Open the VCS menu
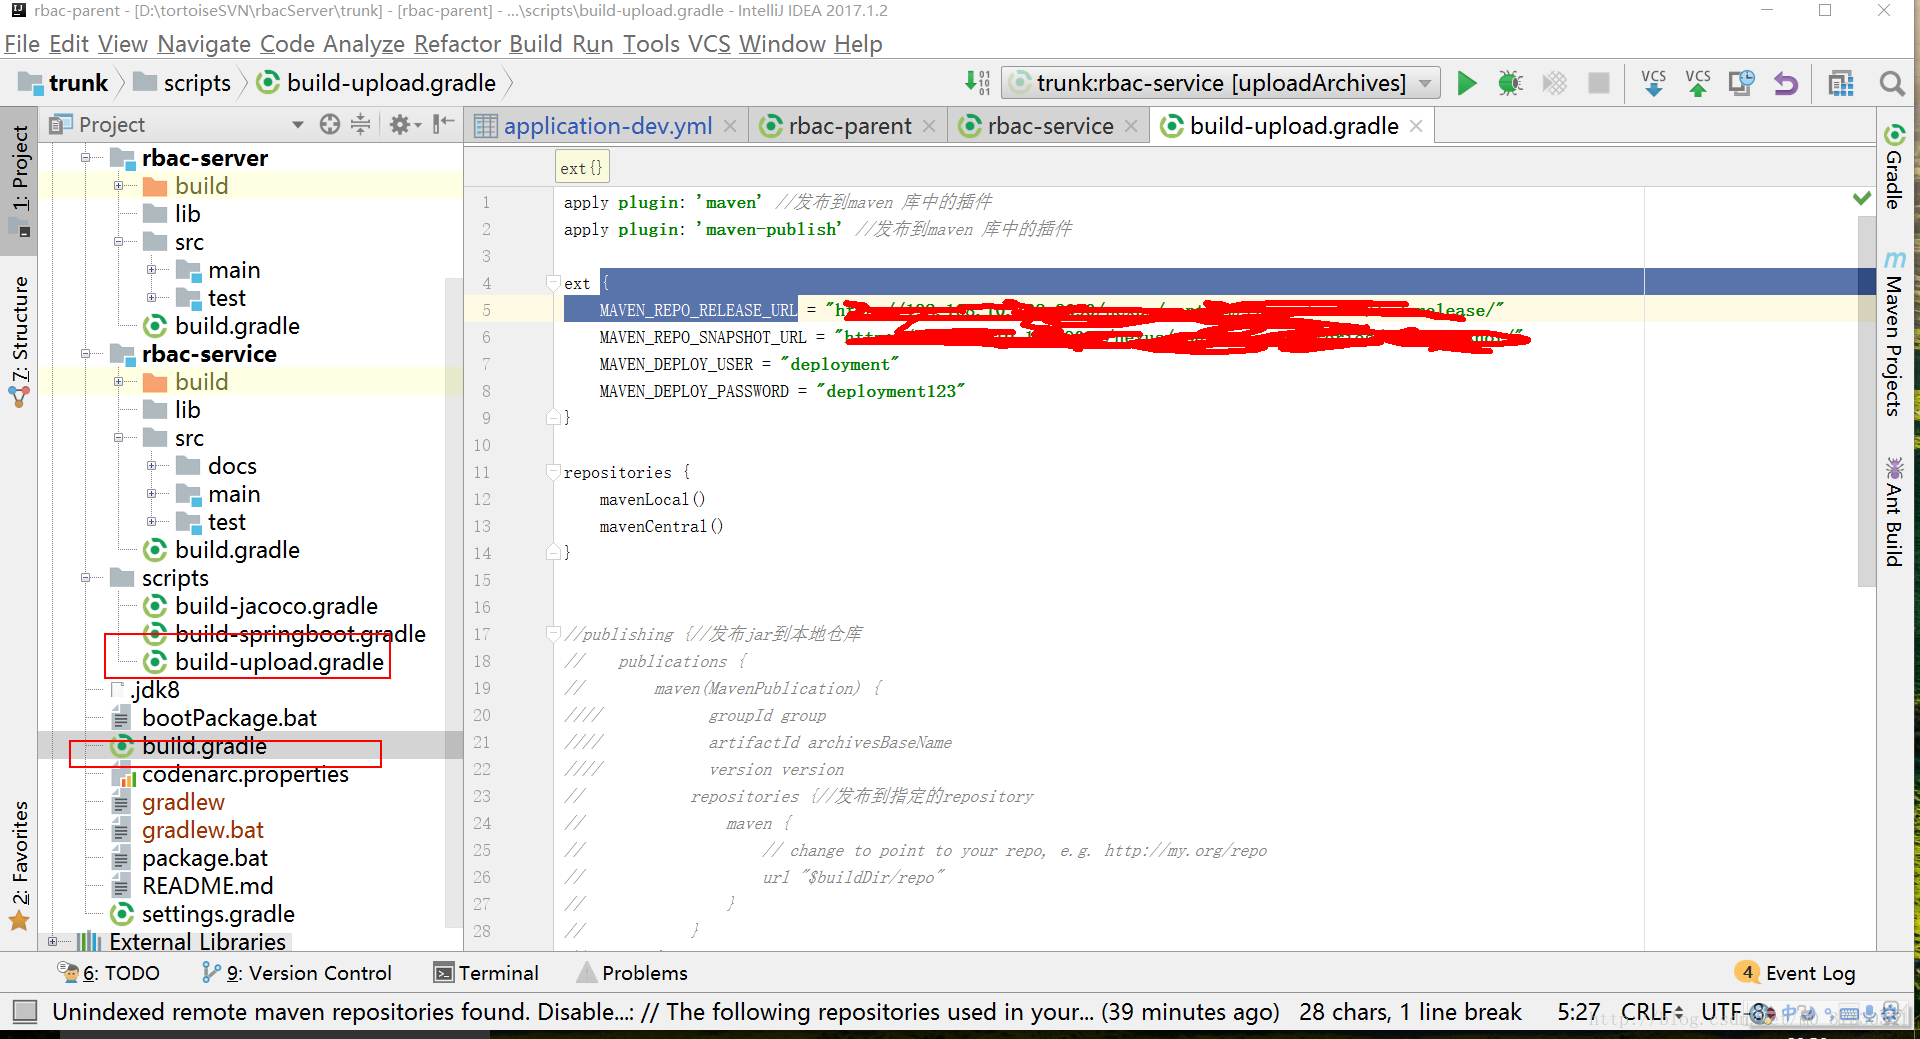 (x=709, y=44)
